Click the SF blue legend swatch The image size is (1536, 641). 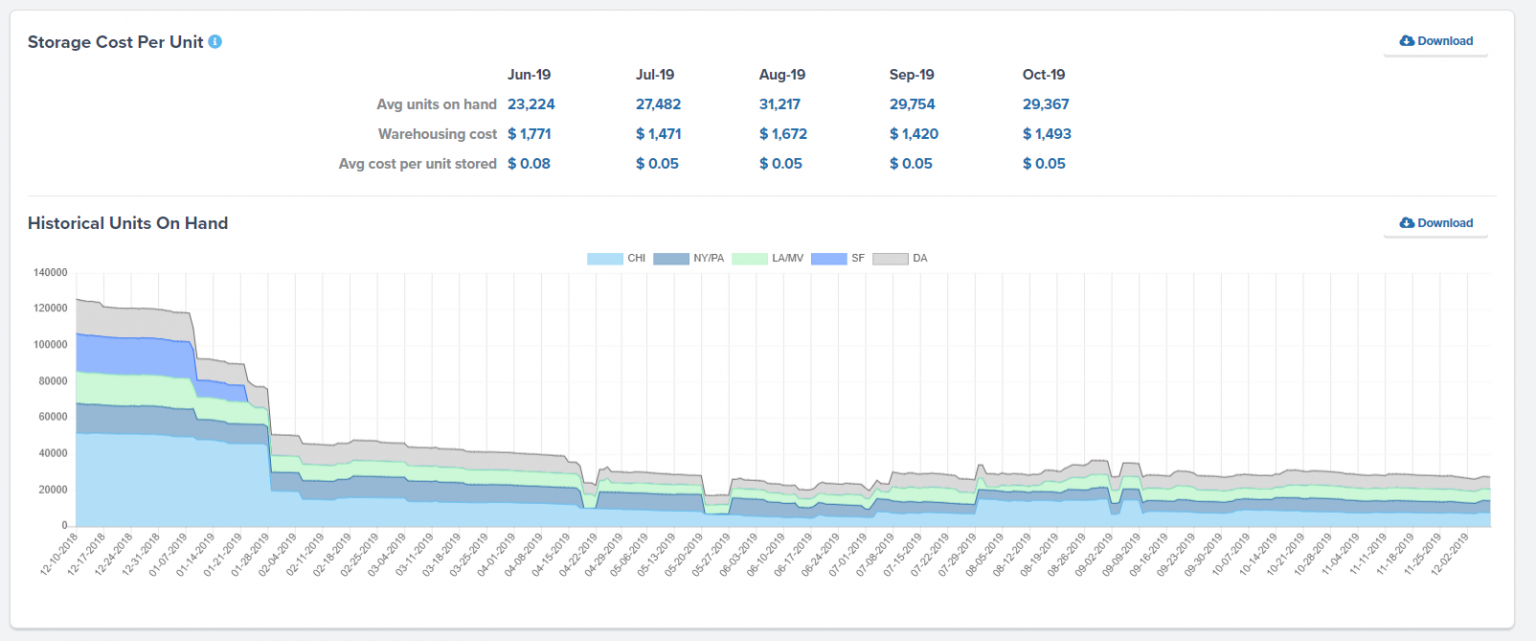(826, 259)
